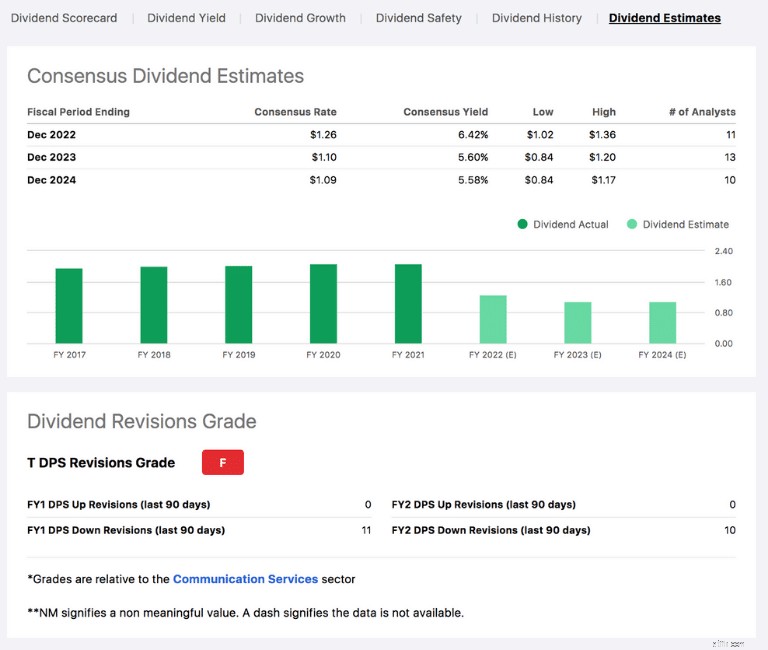
Task: Click the Consensus Yield column header
Action: tap(445, 112)
